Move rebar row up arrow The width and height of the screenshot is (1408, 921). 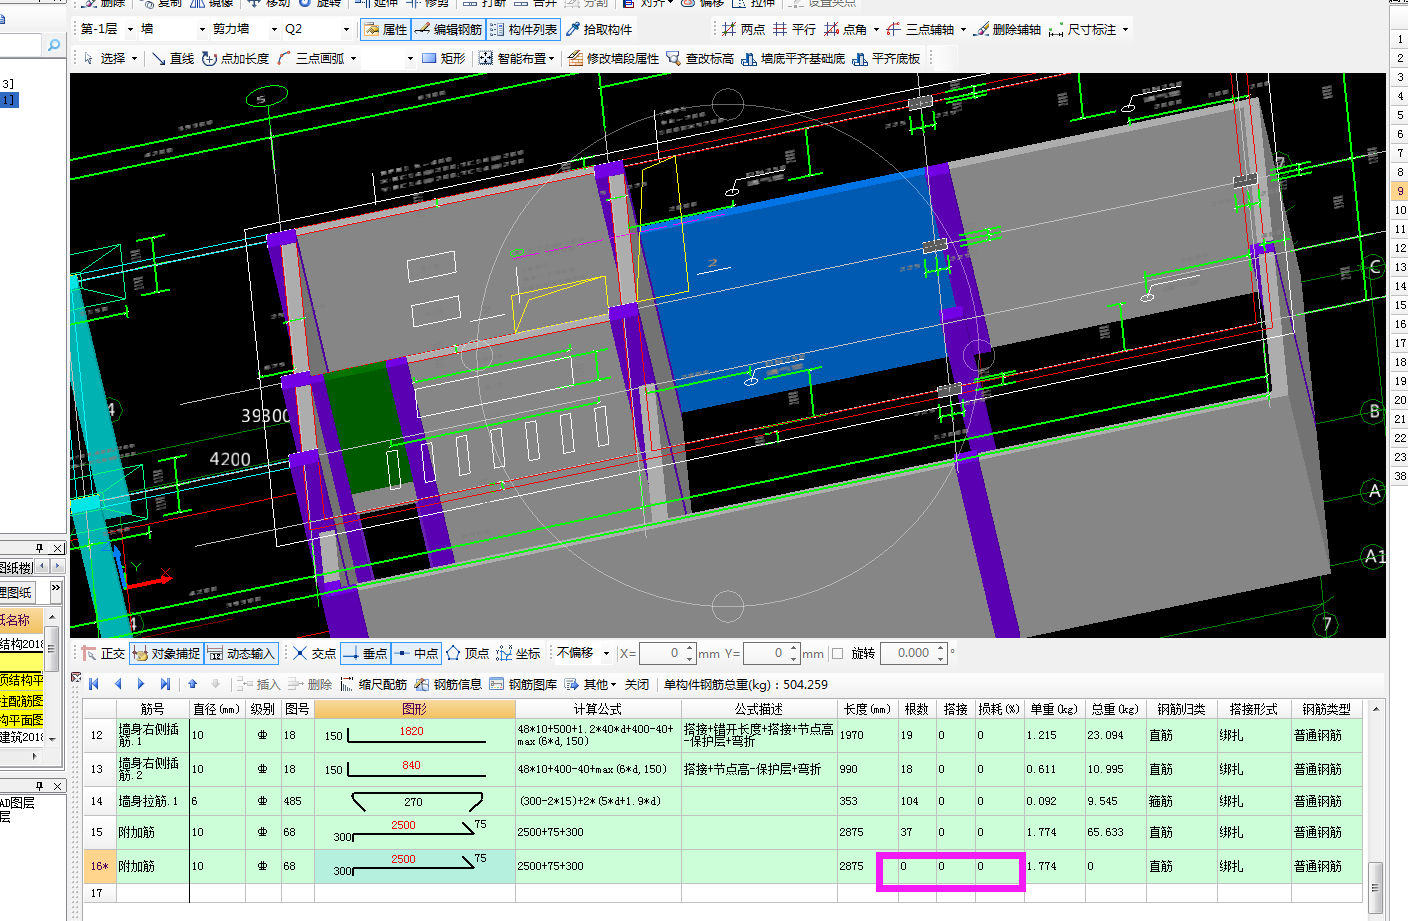[x=192, y=684]
